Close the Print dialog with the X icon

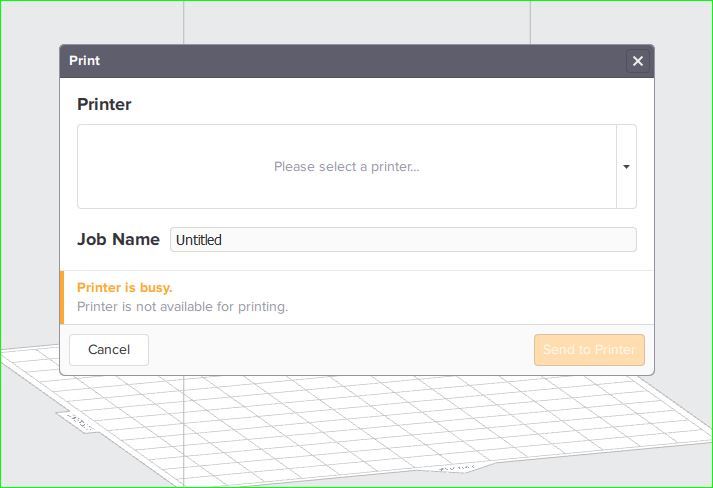pyautogui.click(x=638, y=61)
